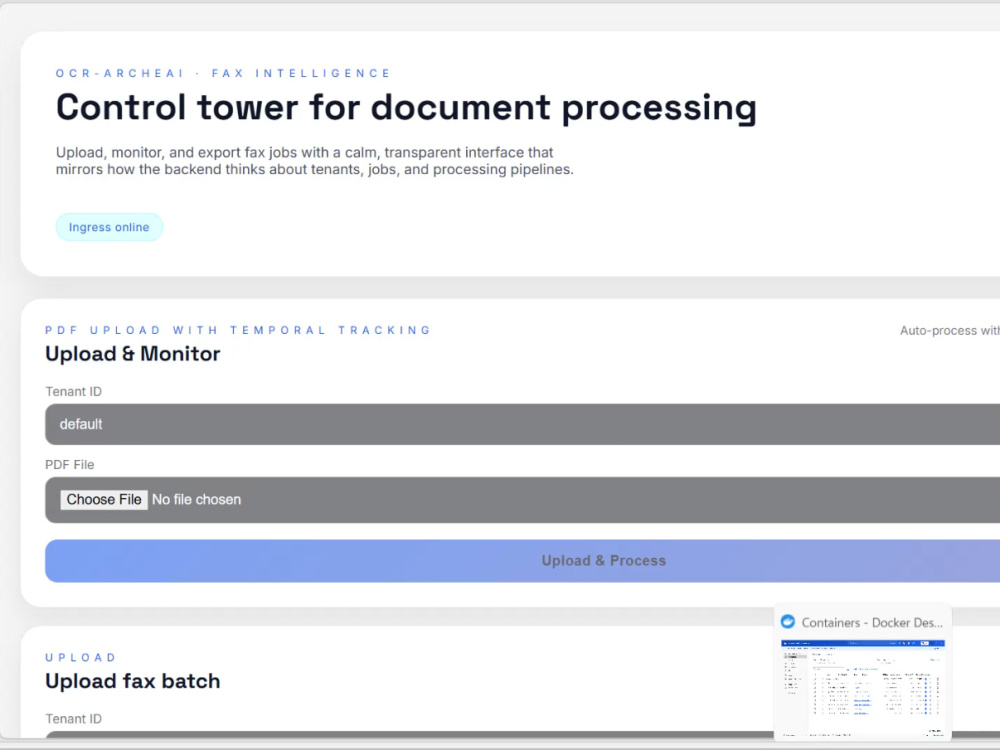Click the "Tenant ID" label under Upload & Monitor
The image size is (1000, 750).
73,392
